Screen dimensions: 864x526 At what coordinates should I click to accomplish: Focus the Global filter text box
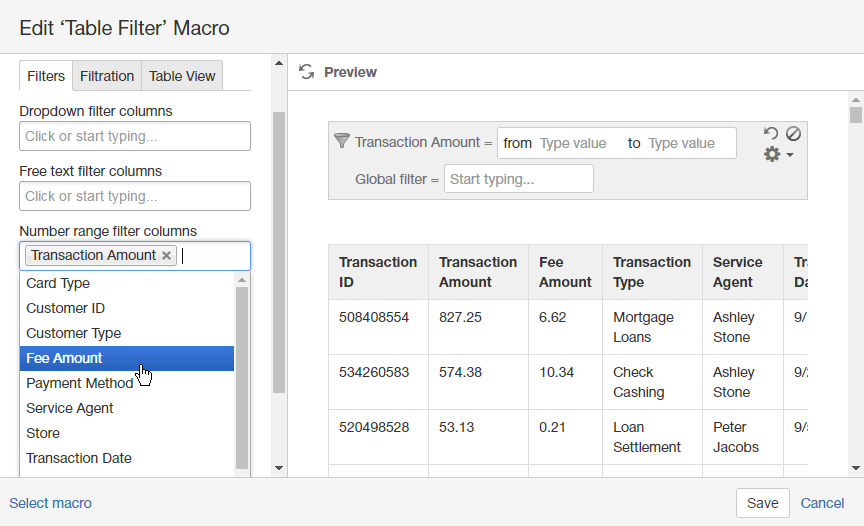click(x=518, y=179)
